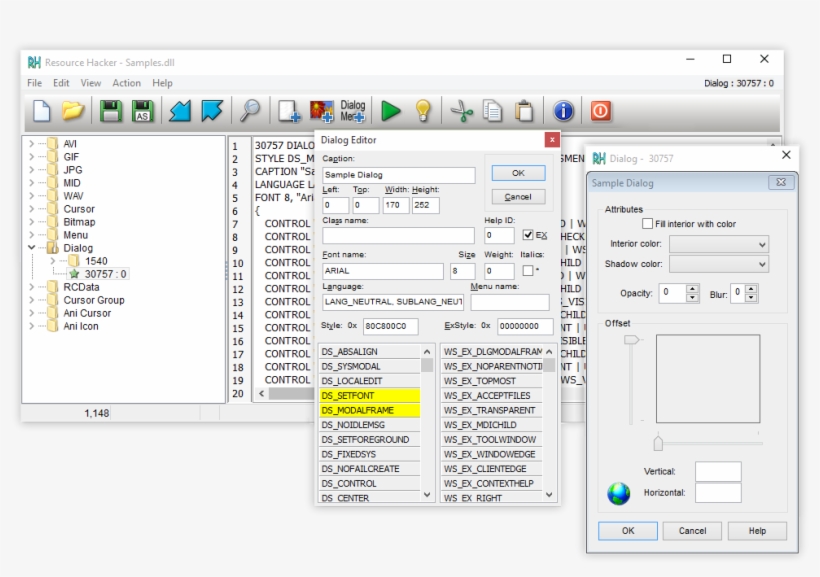The image size is (820, 577).
Task: Click the Style hex field 80C800C0
Action: click(391, 326)
